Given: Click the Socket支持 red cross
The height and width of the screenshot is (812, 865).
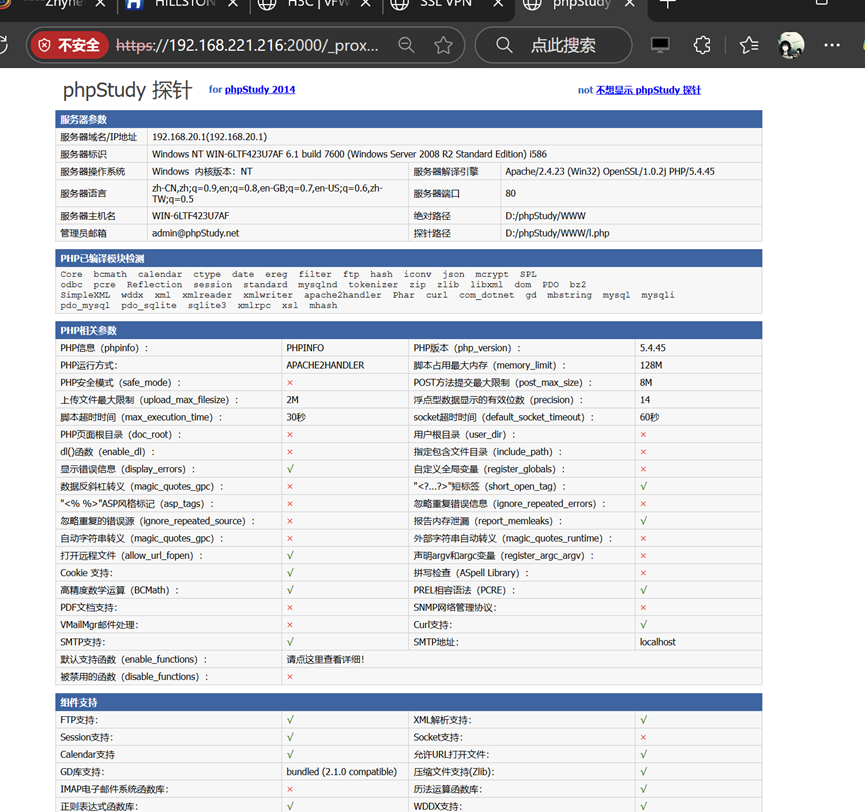Looking at the screenshot, I should coord(643,738).
